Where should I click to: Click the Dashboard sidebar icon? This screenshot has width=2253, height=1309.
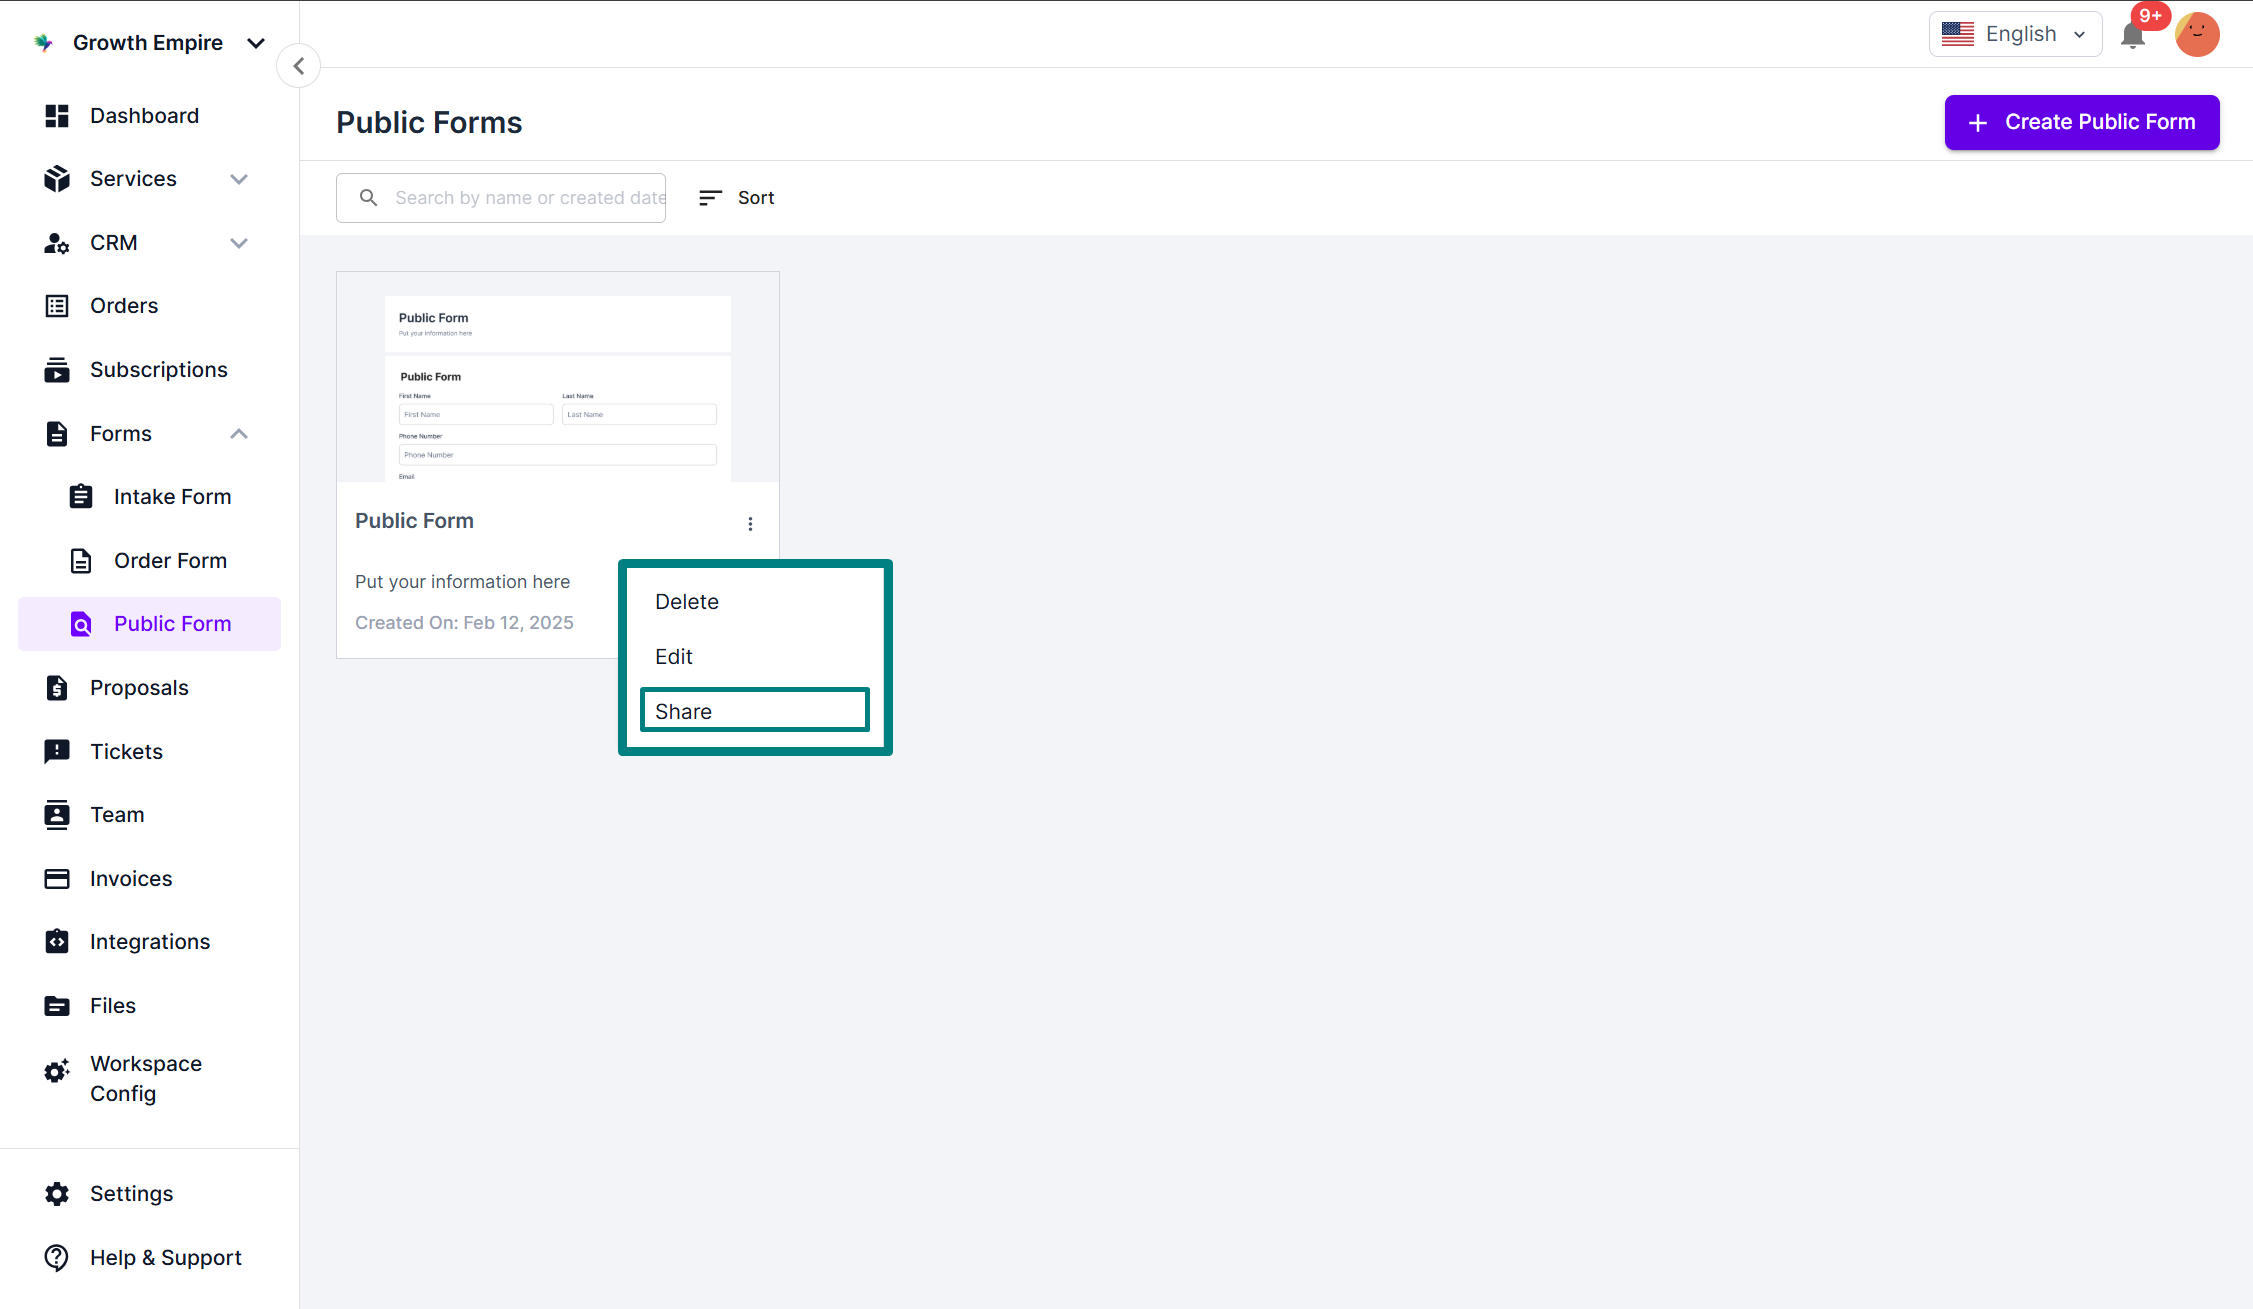click(57, 116)
